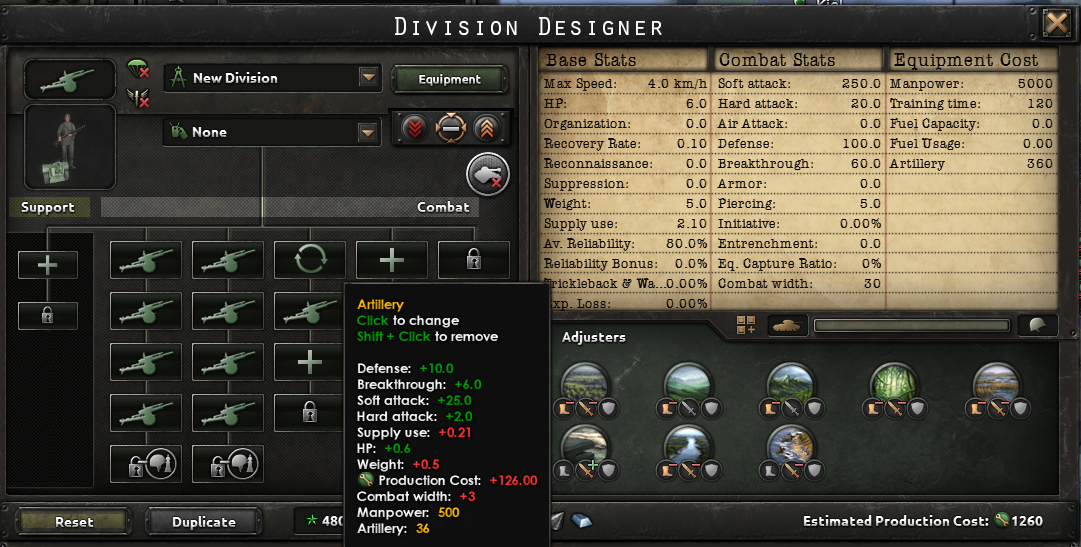Toggle the helmet infantry filter button
The height and width of the screenshot is (547, 1081).
pyautogui.click(x=1038, y=325)
